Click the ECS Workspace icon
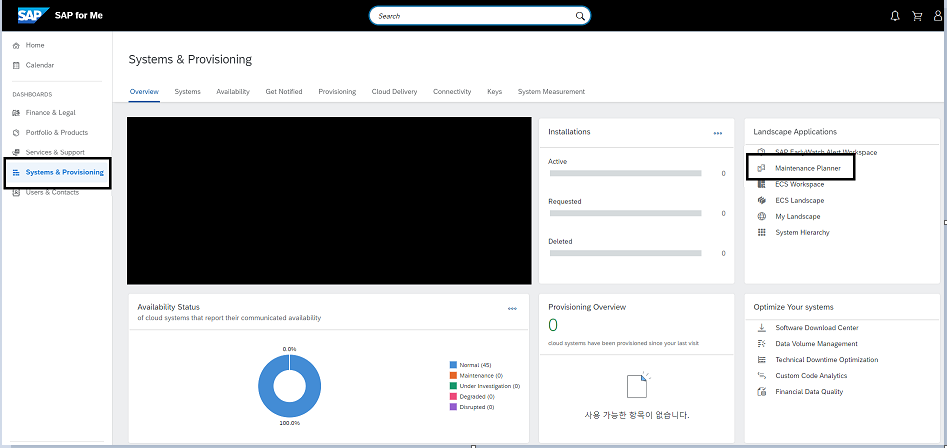 tap(762, 184)
